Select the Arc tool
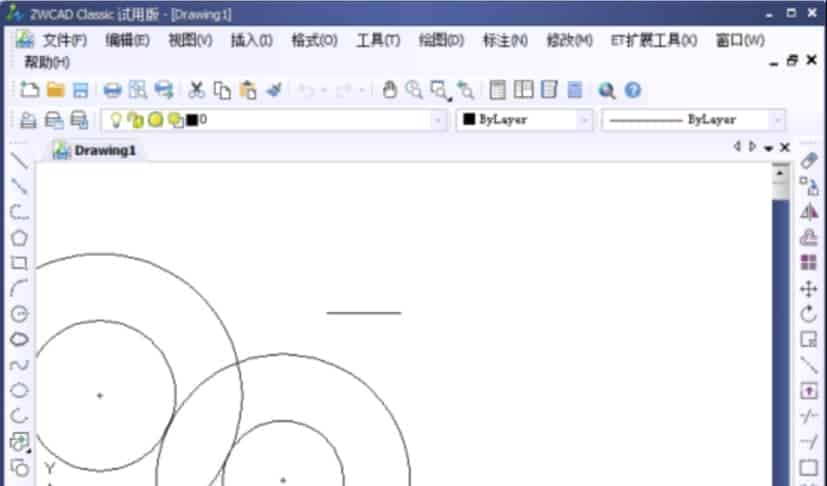The height and width of the screenshot is (486, 827). 20,288
